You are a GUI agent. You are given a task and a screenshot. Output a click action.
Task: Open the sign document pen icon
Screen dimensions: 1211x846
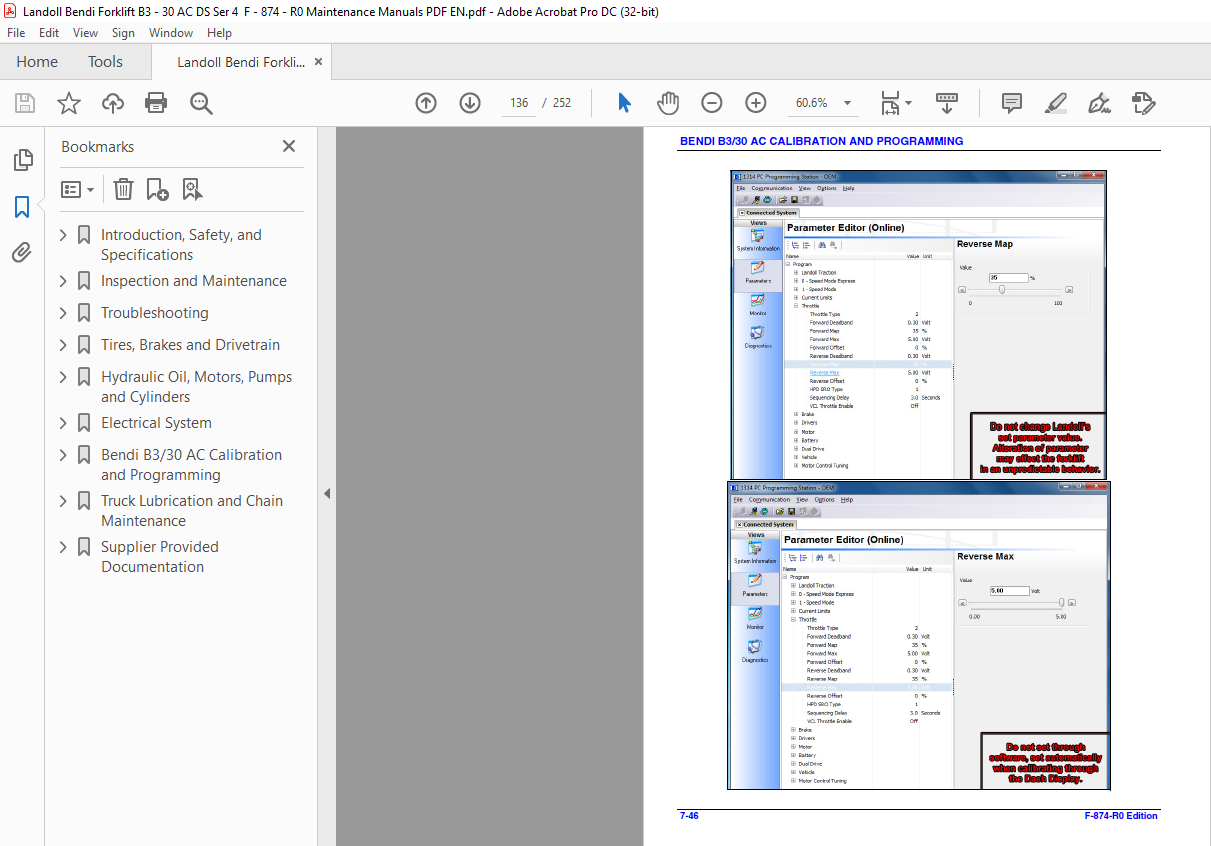point(1099,103)
